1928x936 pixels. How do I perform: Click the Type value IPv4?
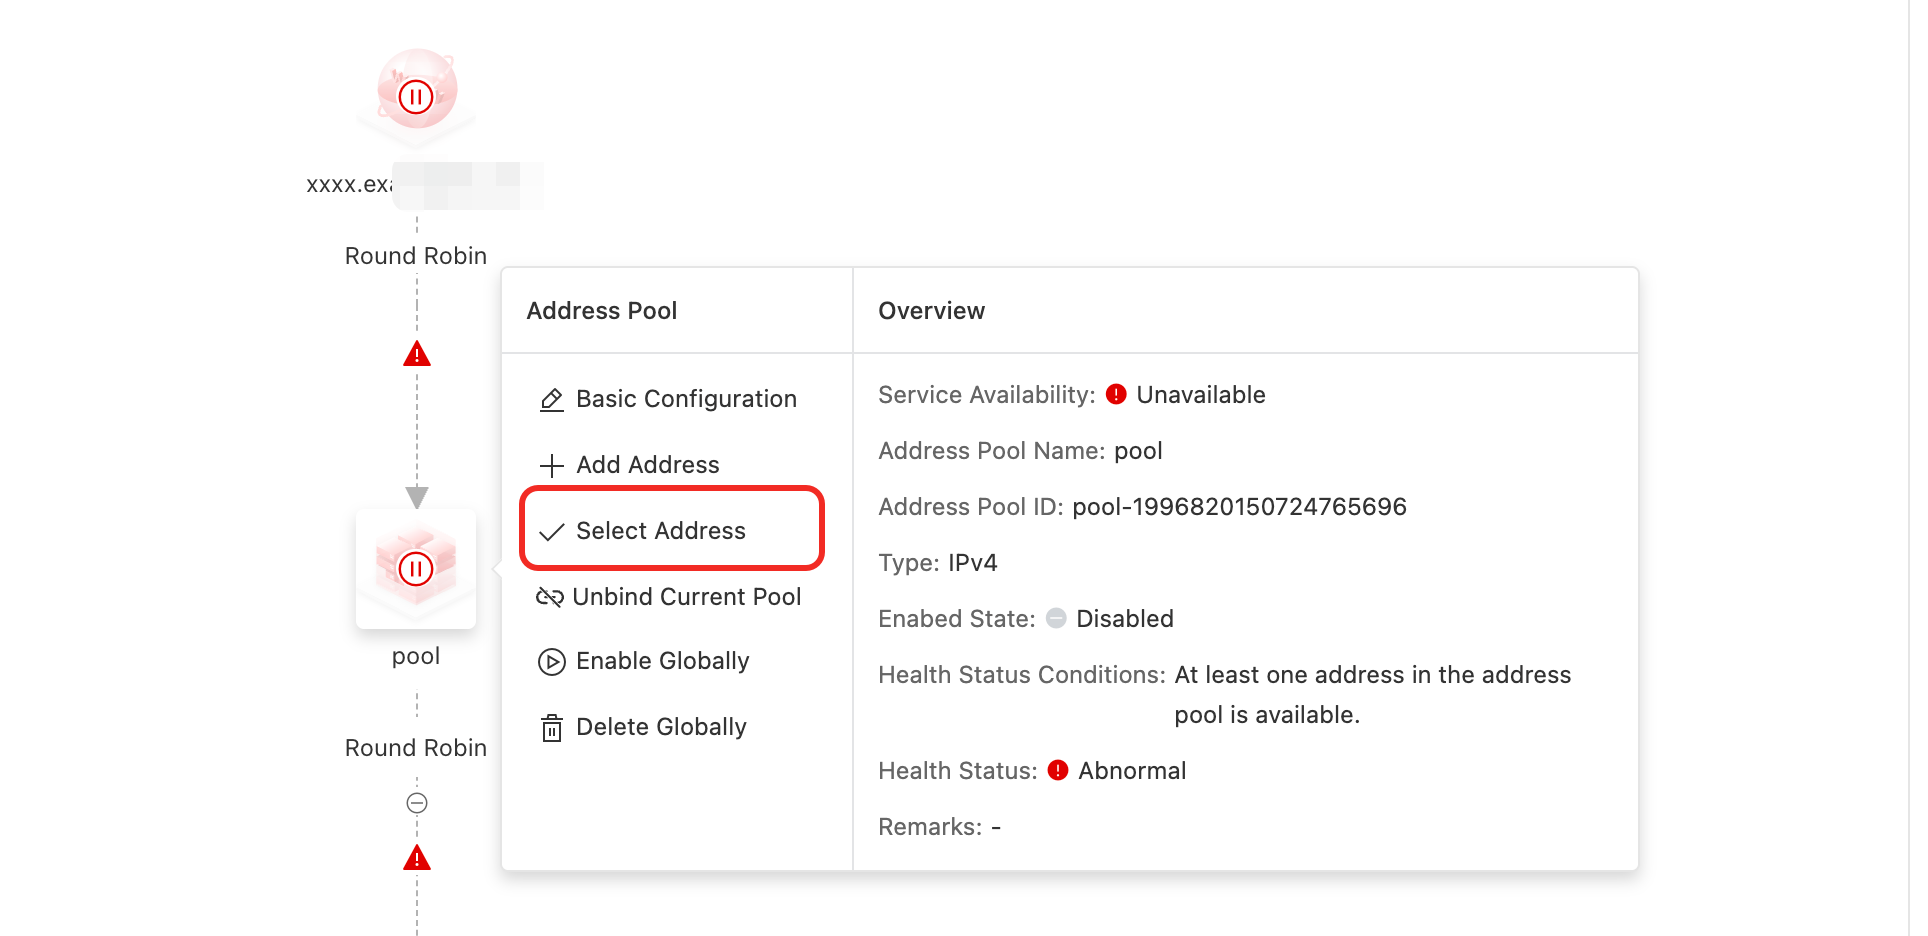tap(973, 563)
